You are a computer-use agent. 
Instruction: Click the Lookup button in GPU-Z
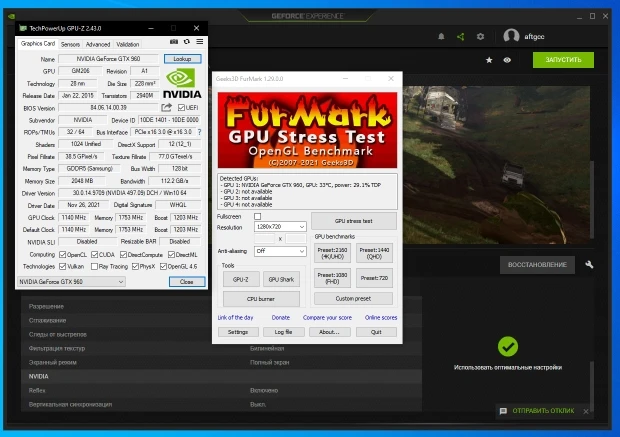182,59
